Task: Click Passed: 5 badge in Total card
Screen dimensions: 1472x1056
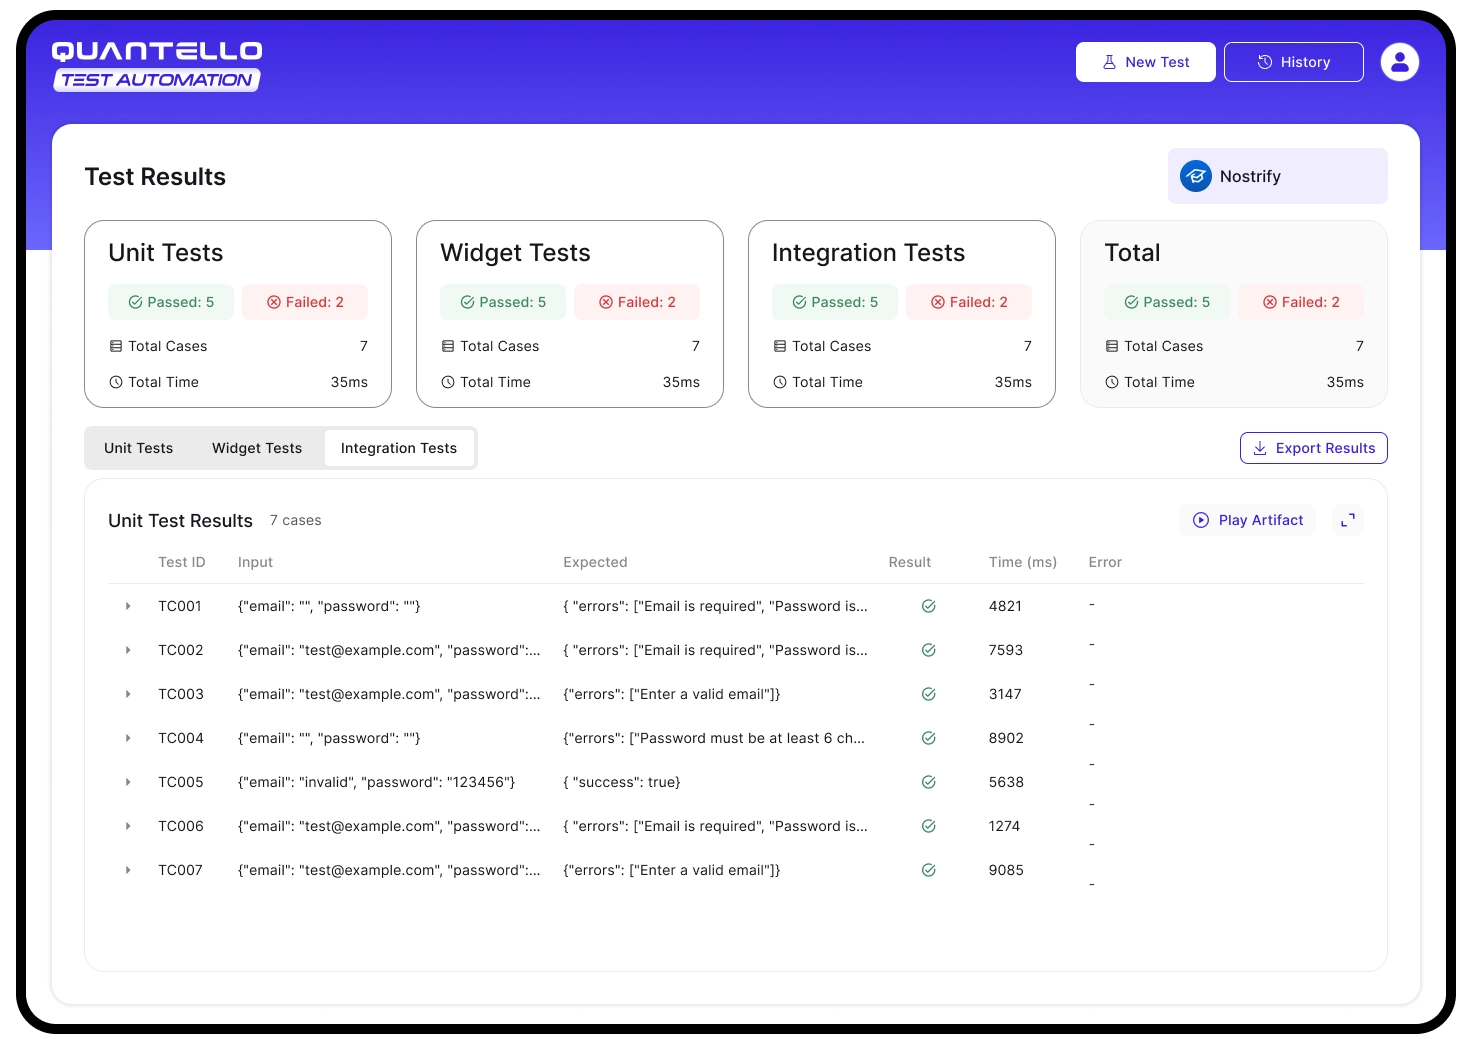Action: tap(1167, 302)
